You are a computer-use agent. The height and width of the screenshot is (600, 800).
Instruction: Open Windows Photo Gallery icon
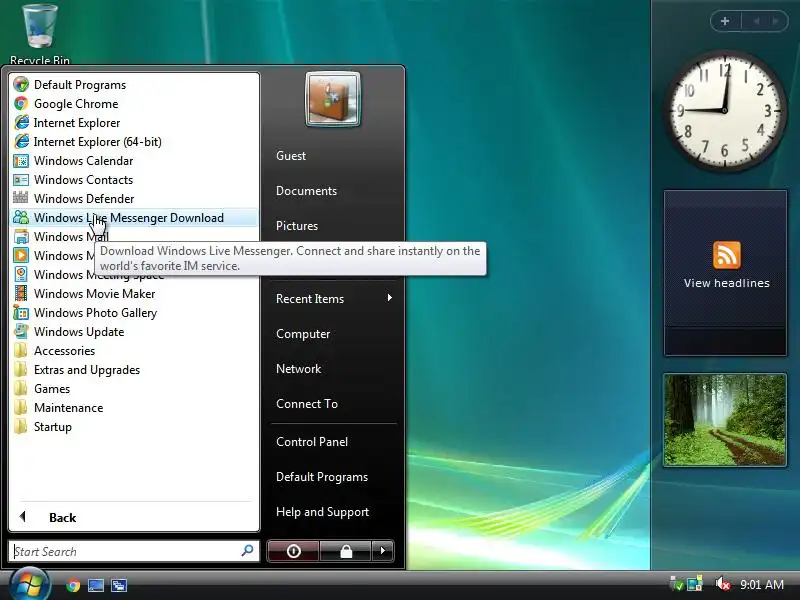[x=21, y=313]
